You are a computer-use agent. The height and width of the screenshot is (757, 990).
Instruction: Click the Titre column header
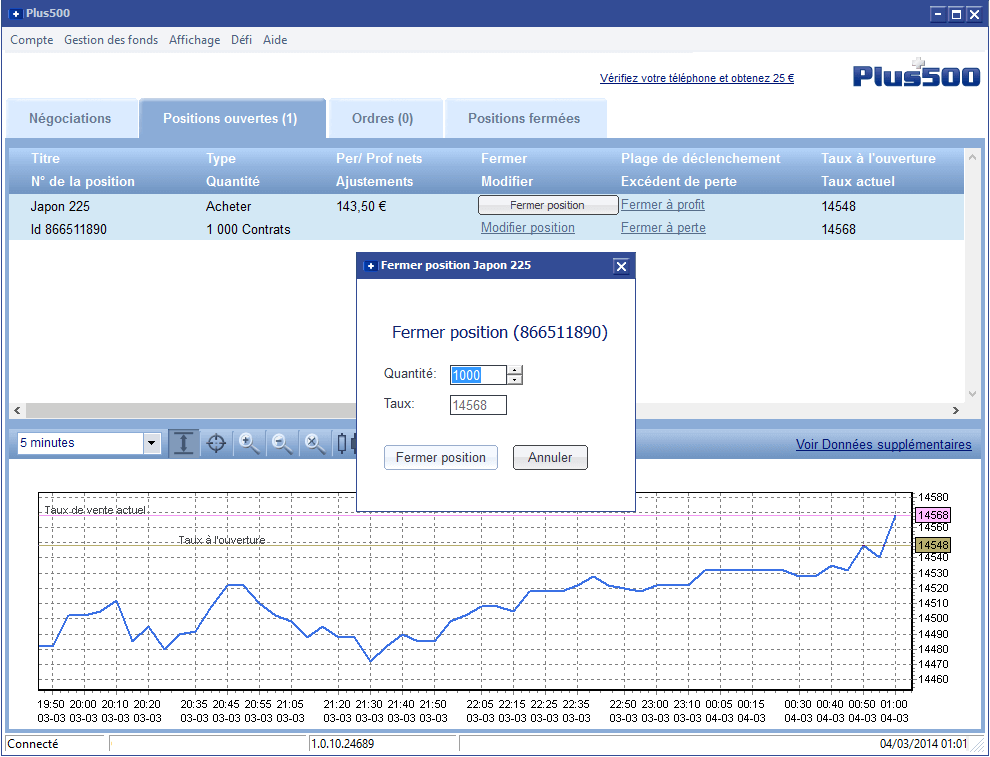pyautogui.click(x=45, y=158)
